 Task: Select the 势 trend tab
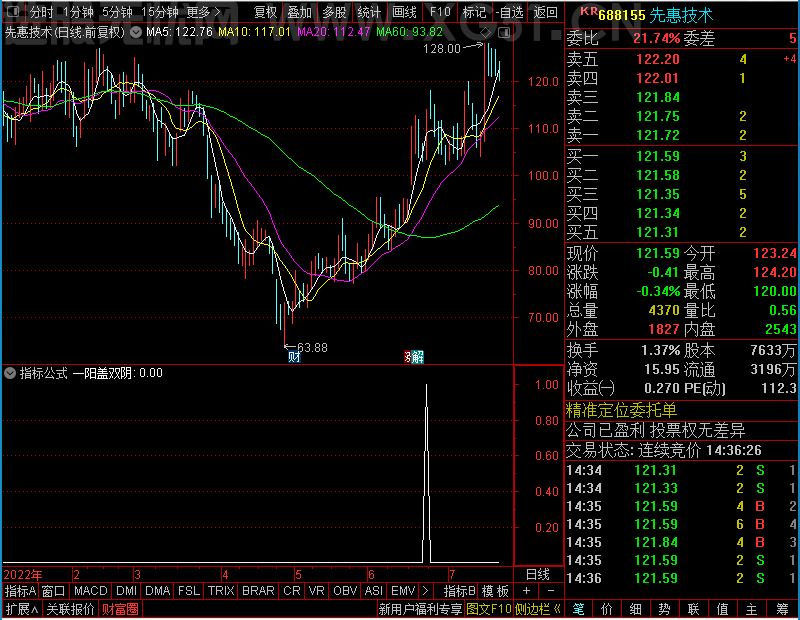[x=664, y=609]
